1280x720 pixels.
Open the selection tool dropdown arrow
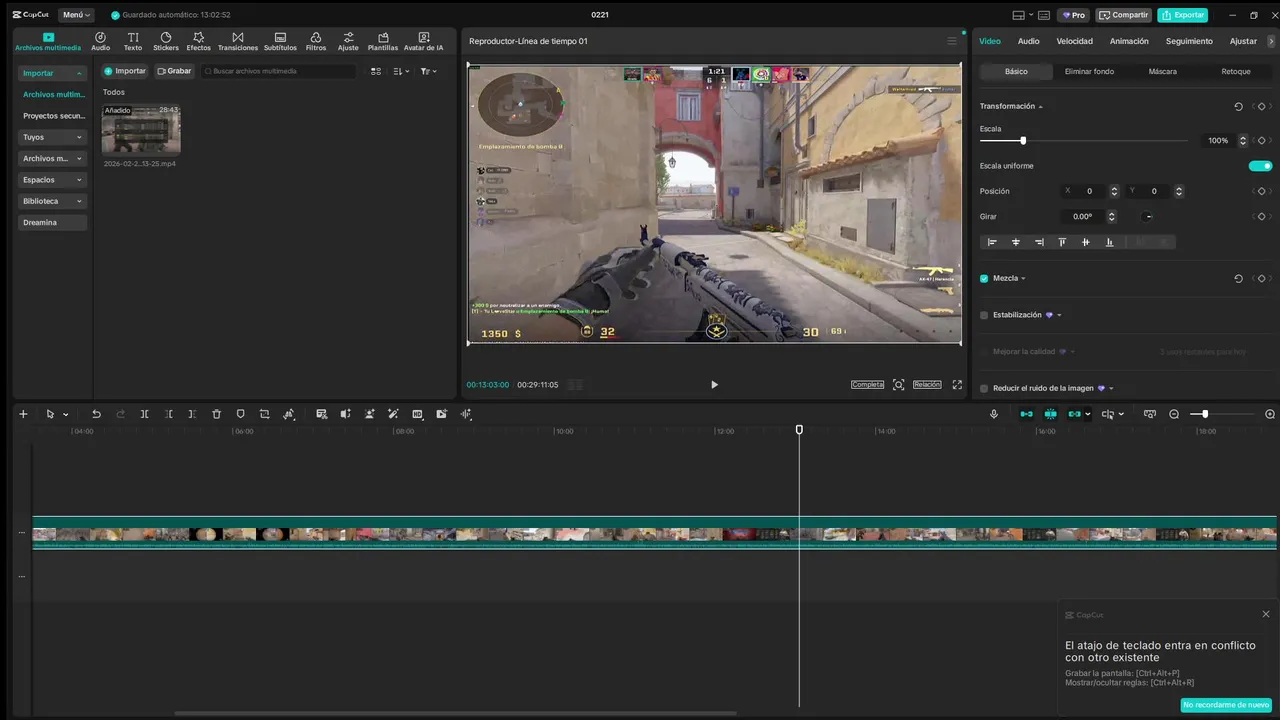66,414
